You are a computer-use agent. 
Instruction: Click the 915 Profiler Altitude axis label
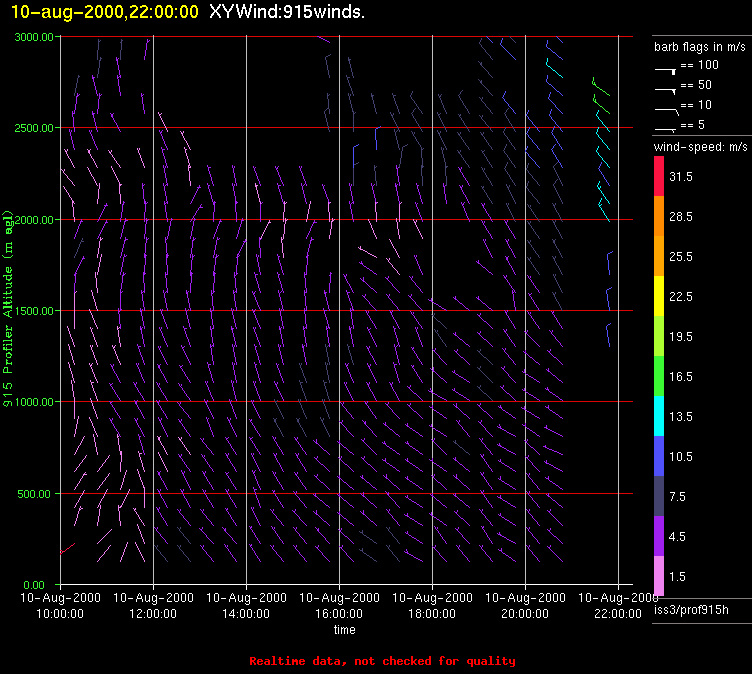tap(8, 308)
